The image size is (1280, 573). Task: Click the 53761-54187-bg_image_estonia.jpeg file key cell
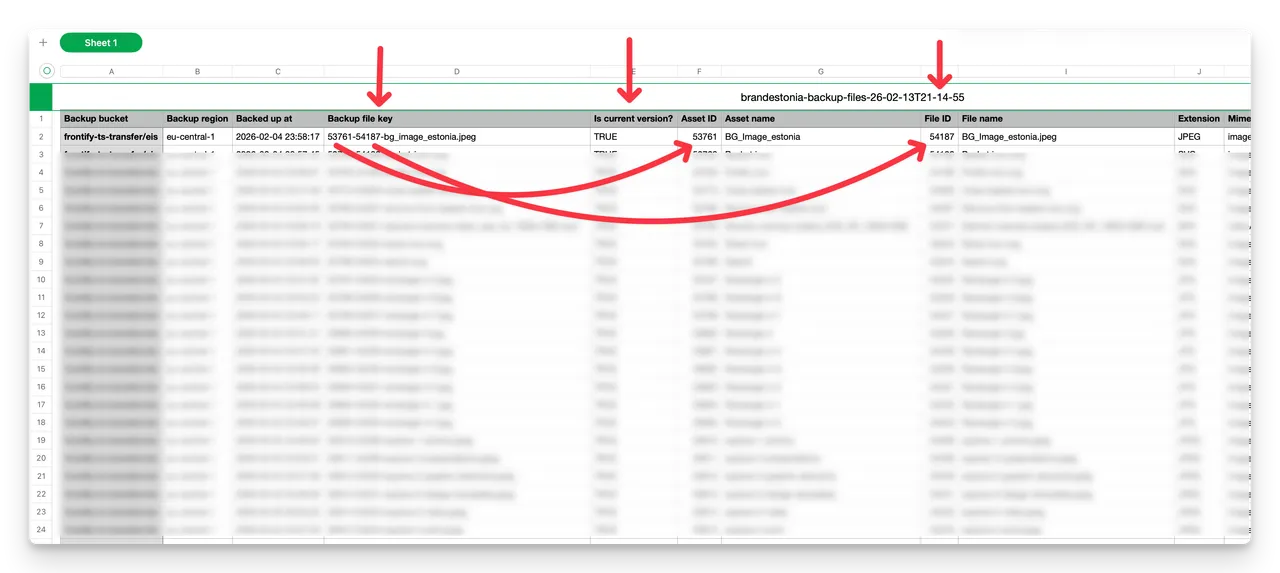click(457, 137)
